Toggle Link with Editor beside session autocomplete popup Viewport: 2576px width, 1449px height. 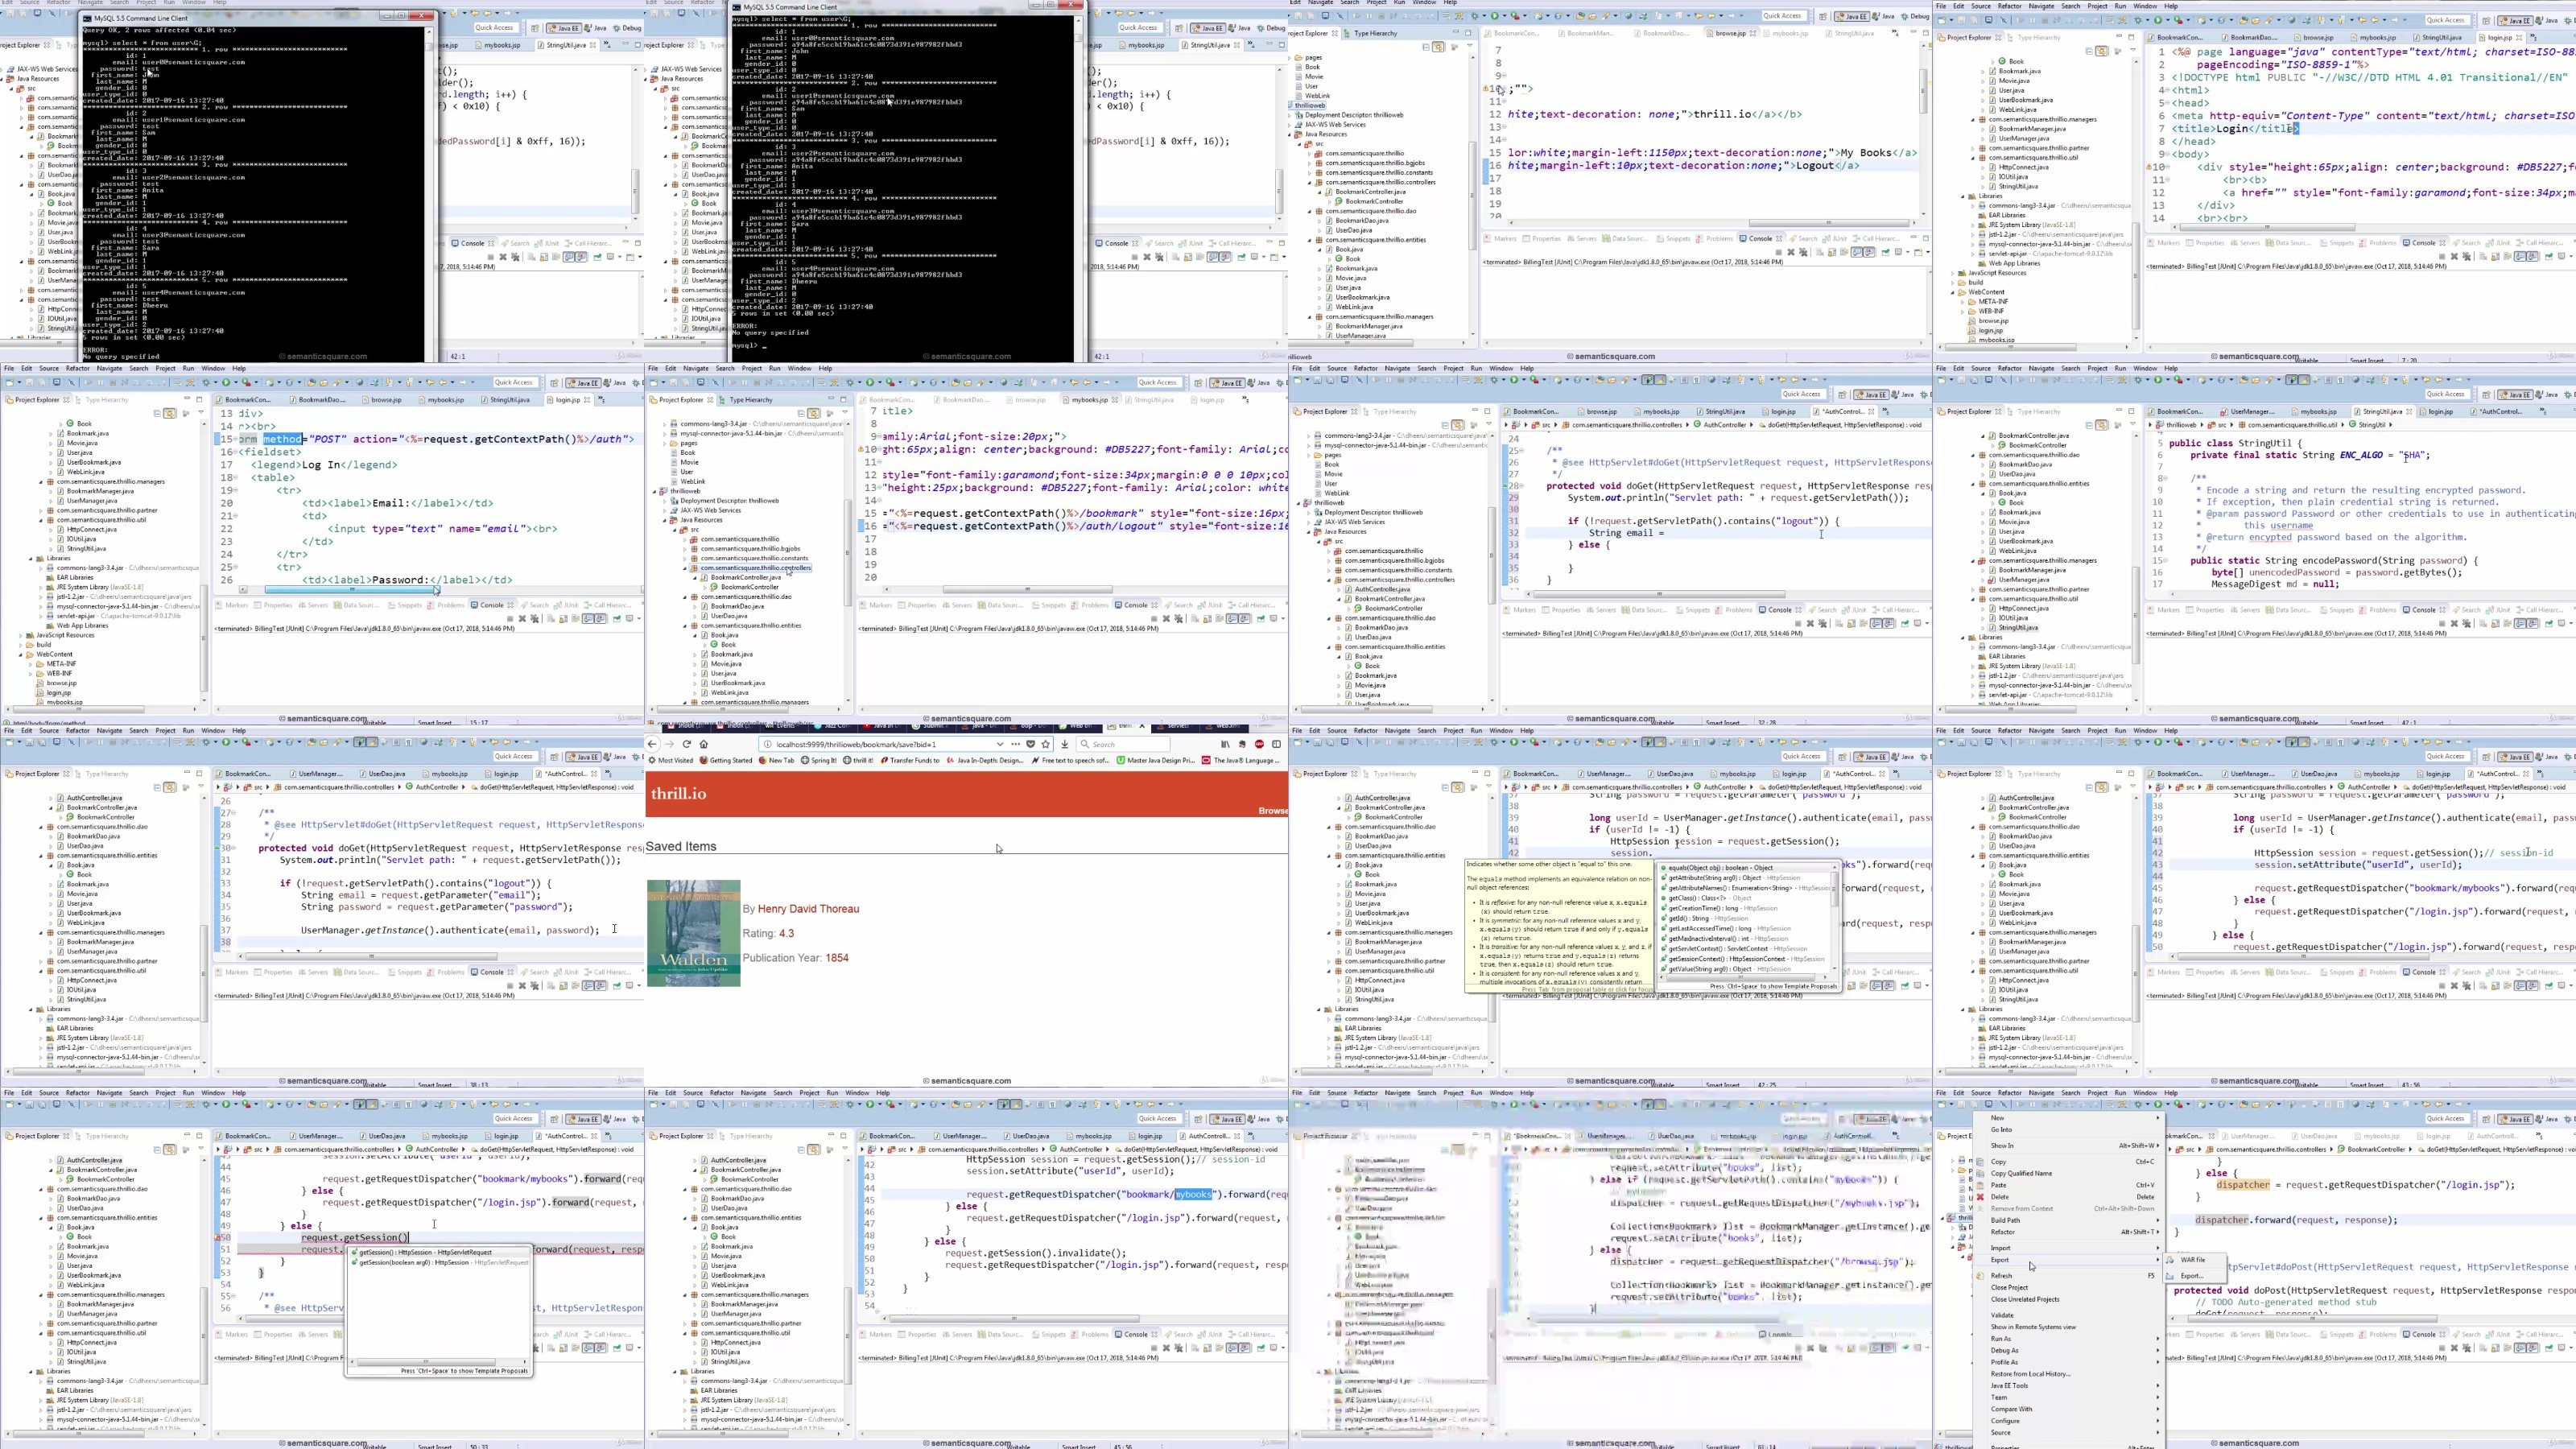tap(1458, 787)
